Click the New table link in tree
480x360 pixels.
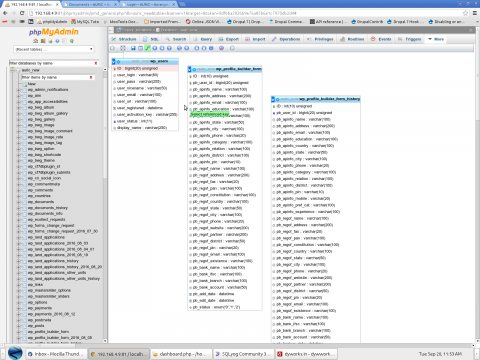tap(32, 84)
